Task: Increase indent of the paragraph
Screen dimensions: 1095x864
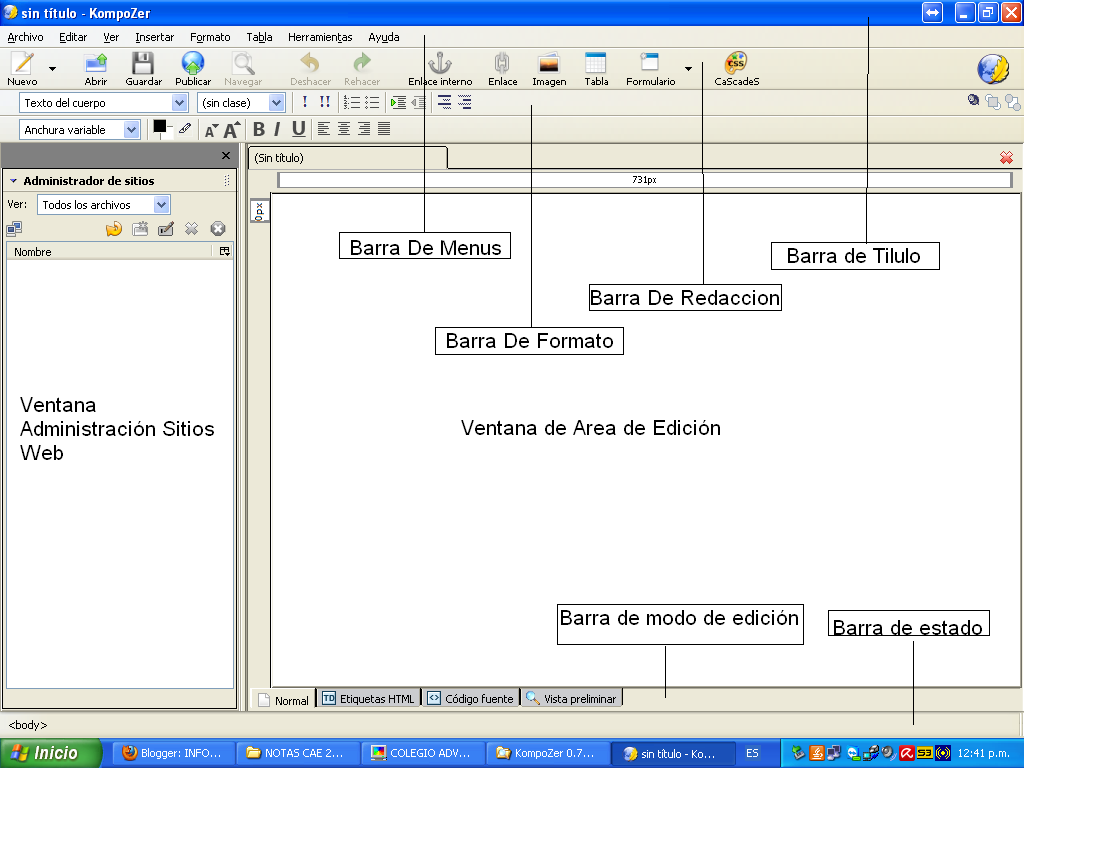Action: [x=399, y=103]
